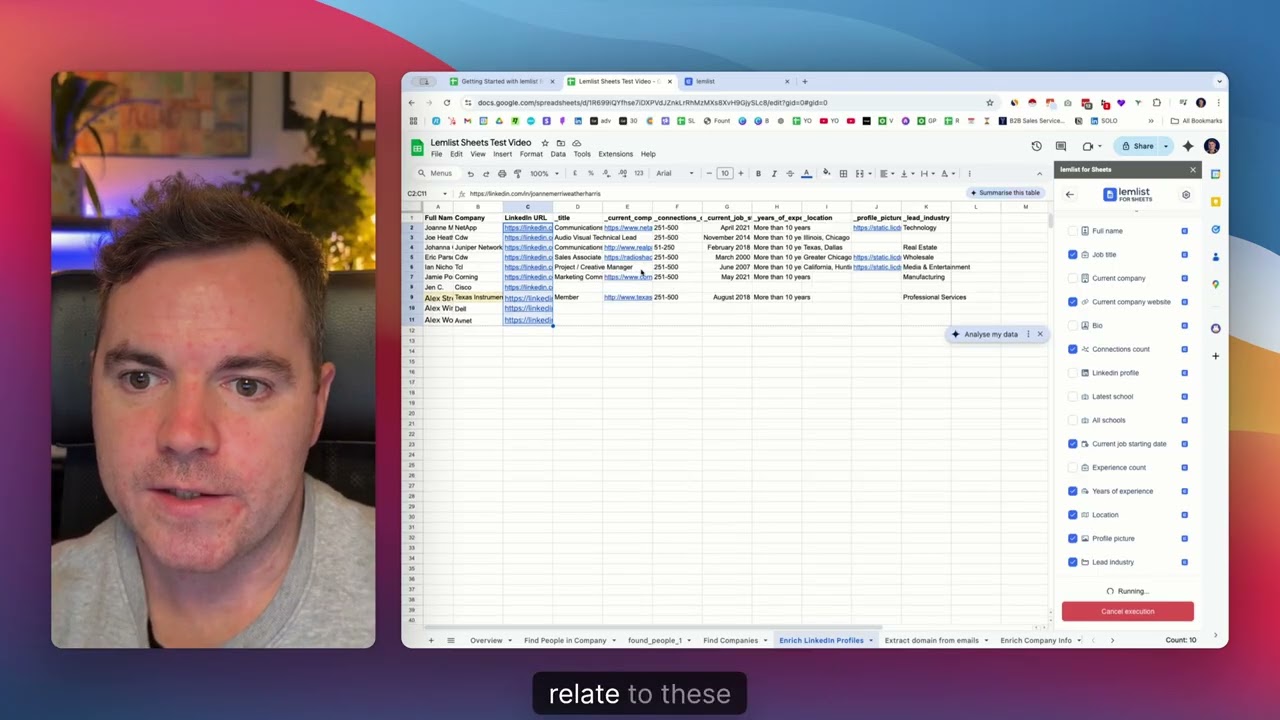The image size is (1280, 720).
Task: Open the Insert menu
Action: 502,154
